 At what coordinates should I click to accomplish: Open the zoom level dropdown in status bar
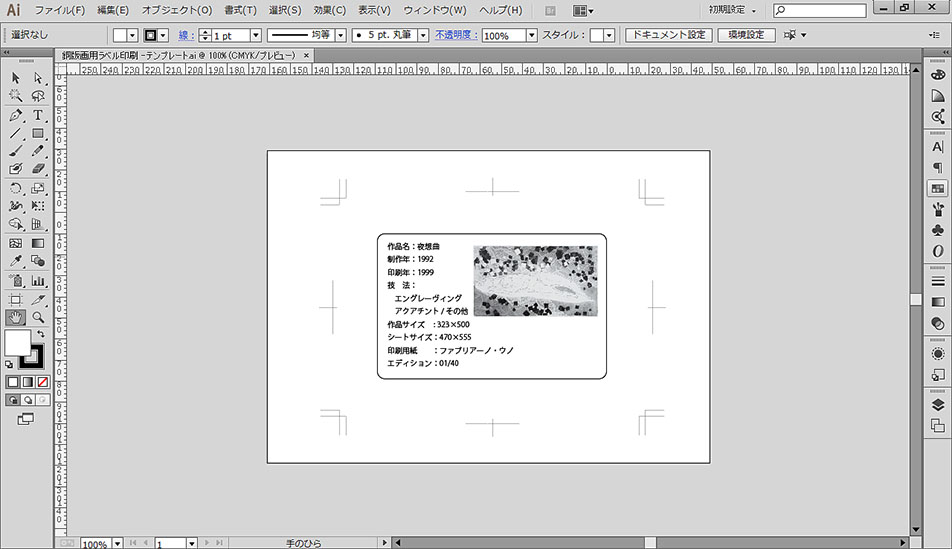[x=118, y=543]
